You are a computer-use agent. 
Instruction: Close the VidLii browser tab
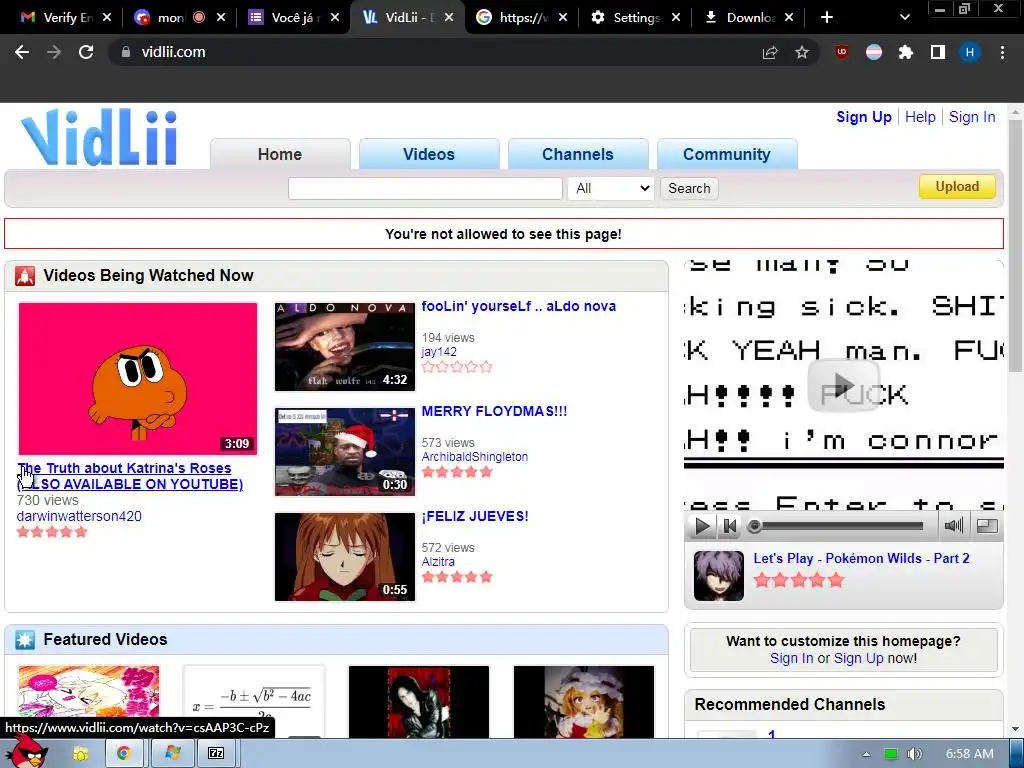pyautogui.click(x=449, y=18)
